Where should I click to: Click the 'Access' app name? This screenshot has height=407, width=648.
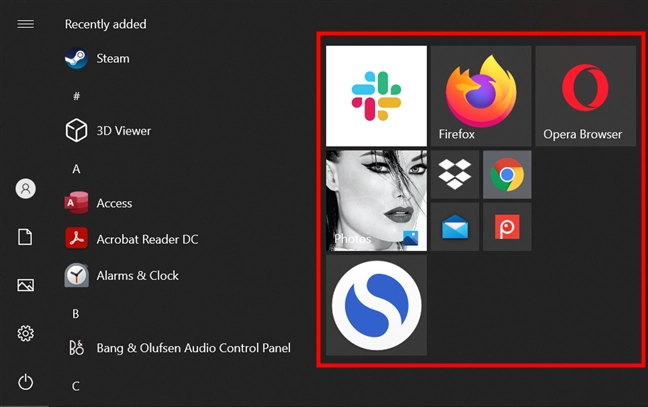(x=114, y=203)
